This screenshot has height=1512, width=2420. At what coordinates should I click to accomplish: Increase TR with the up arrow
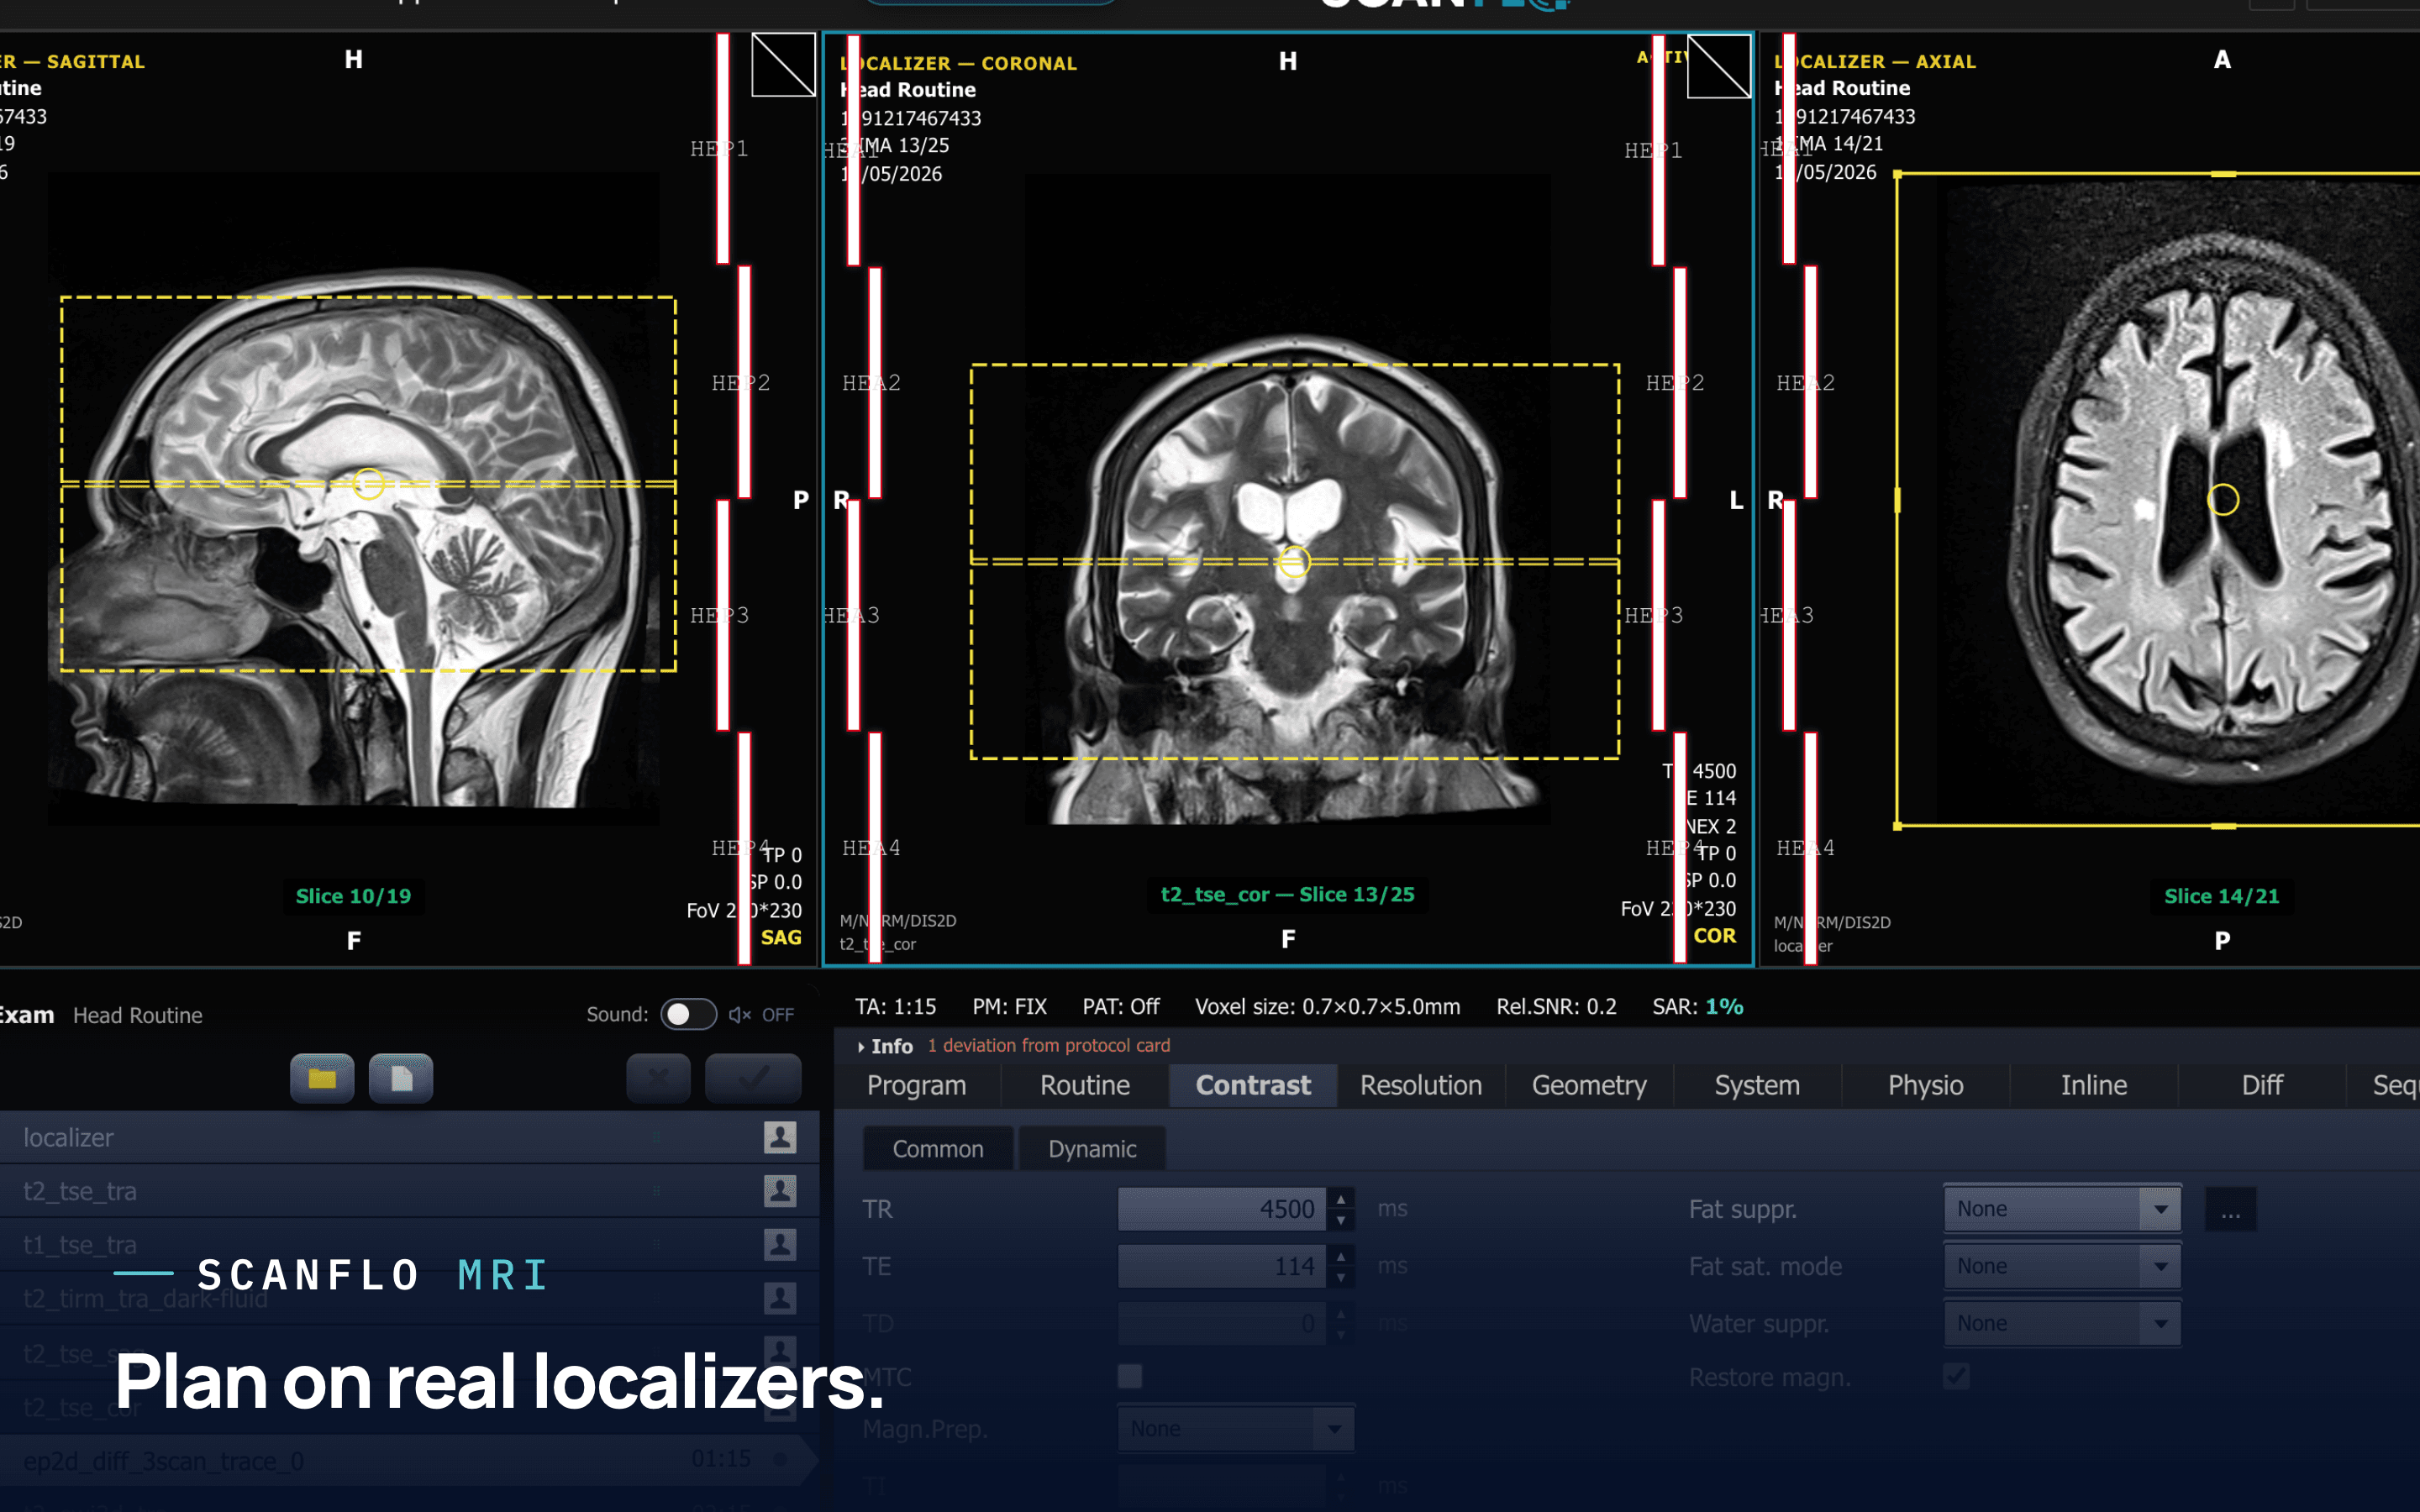click(x=1341, y=1198)
